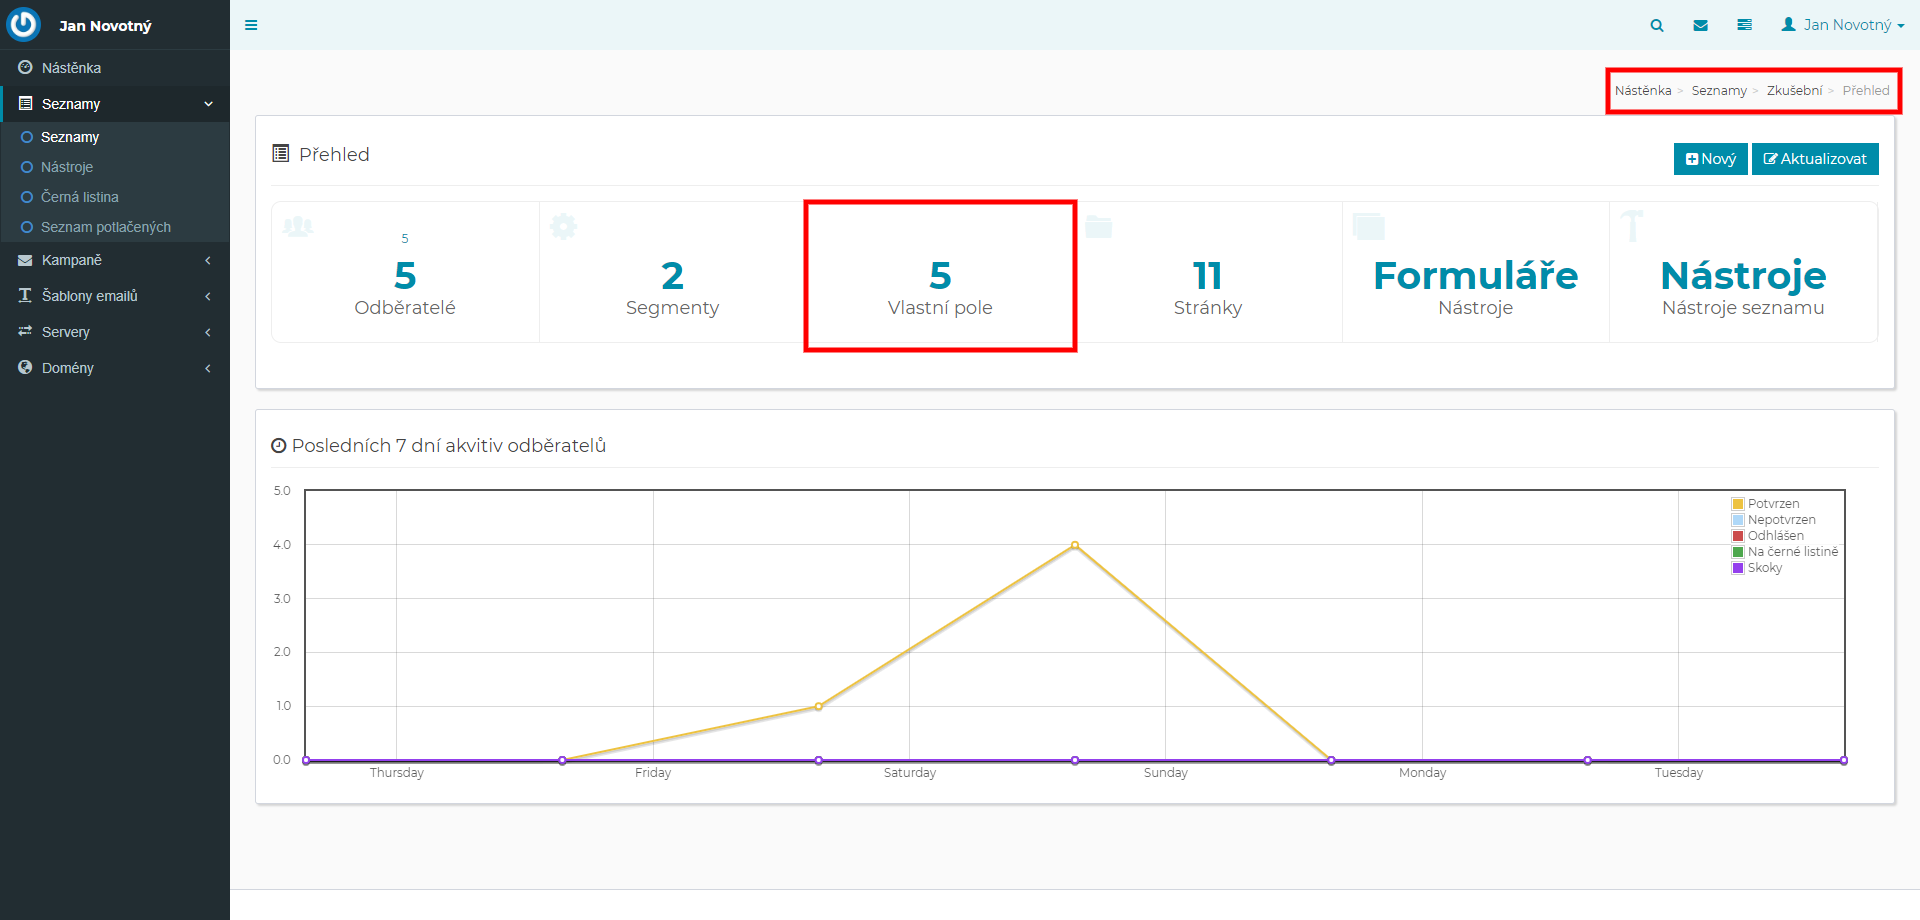
Task: Click the Segmenty gear icon
Action: coord(564,227)
